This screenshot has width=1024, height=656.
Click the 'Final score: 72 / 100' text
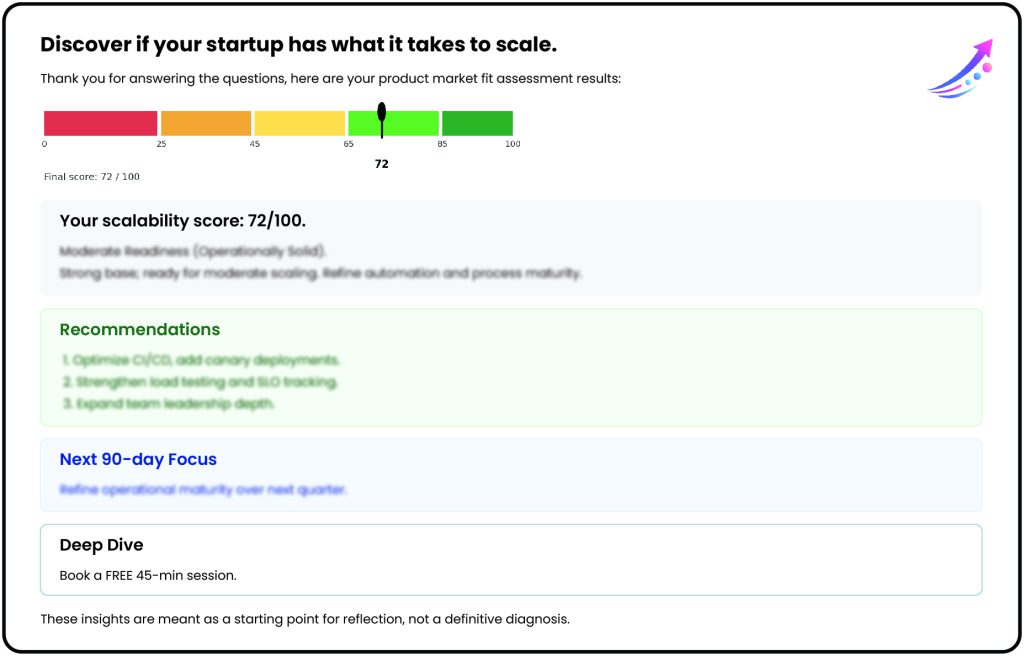(92, 177)
